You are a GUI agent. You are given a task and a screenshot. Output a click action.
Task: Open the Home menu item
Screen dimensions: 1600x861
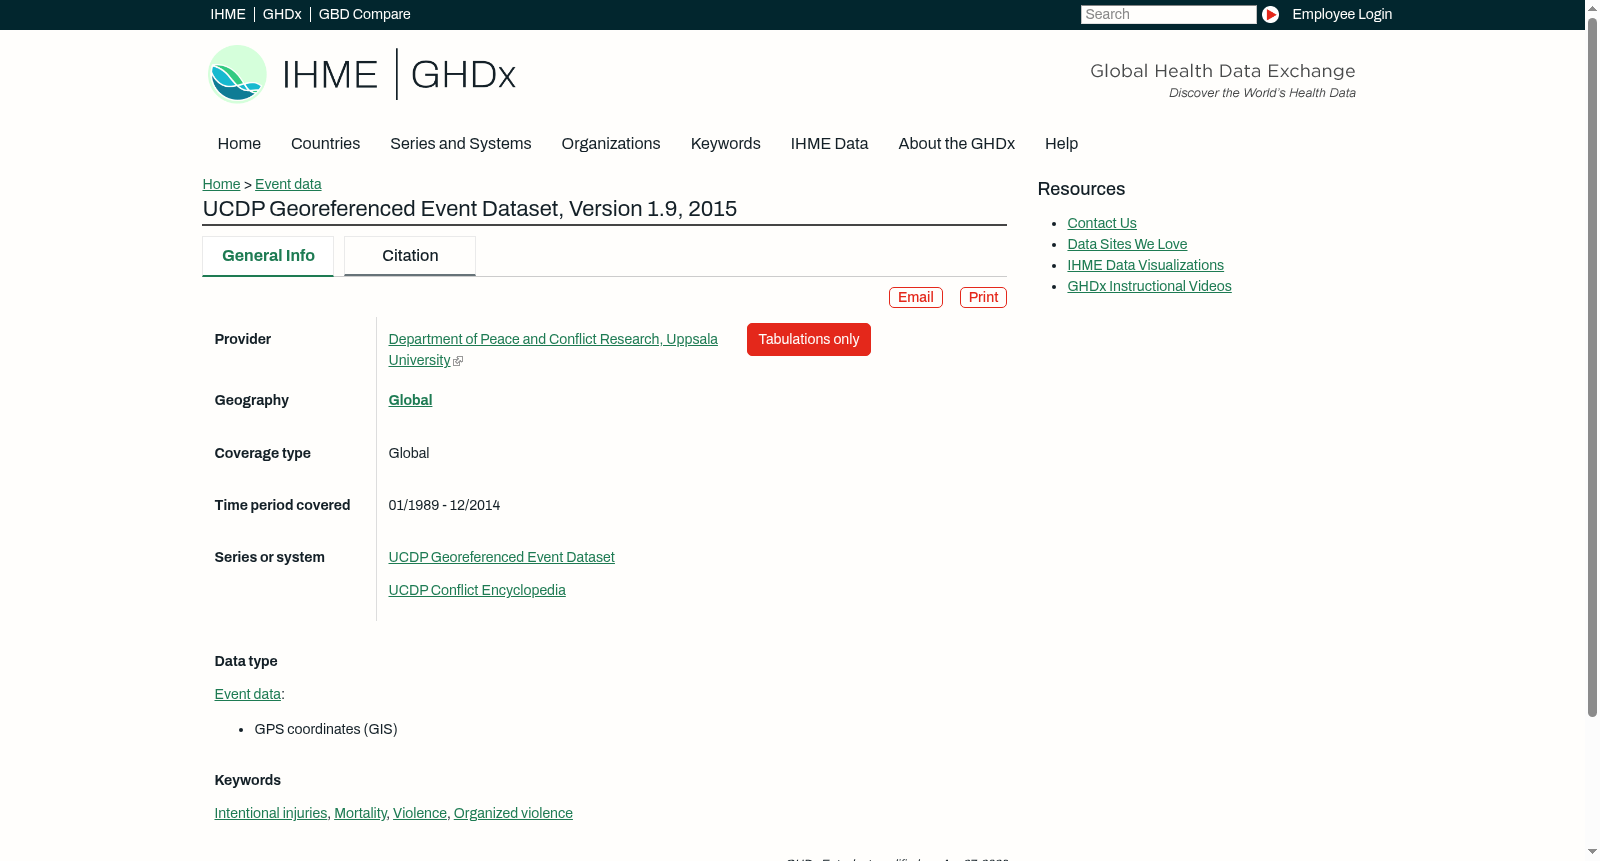239,144
